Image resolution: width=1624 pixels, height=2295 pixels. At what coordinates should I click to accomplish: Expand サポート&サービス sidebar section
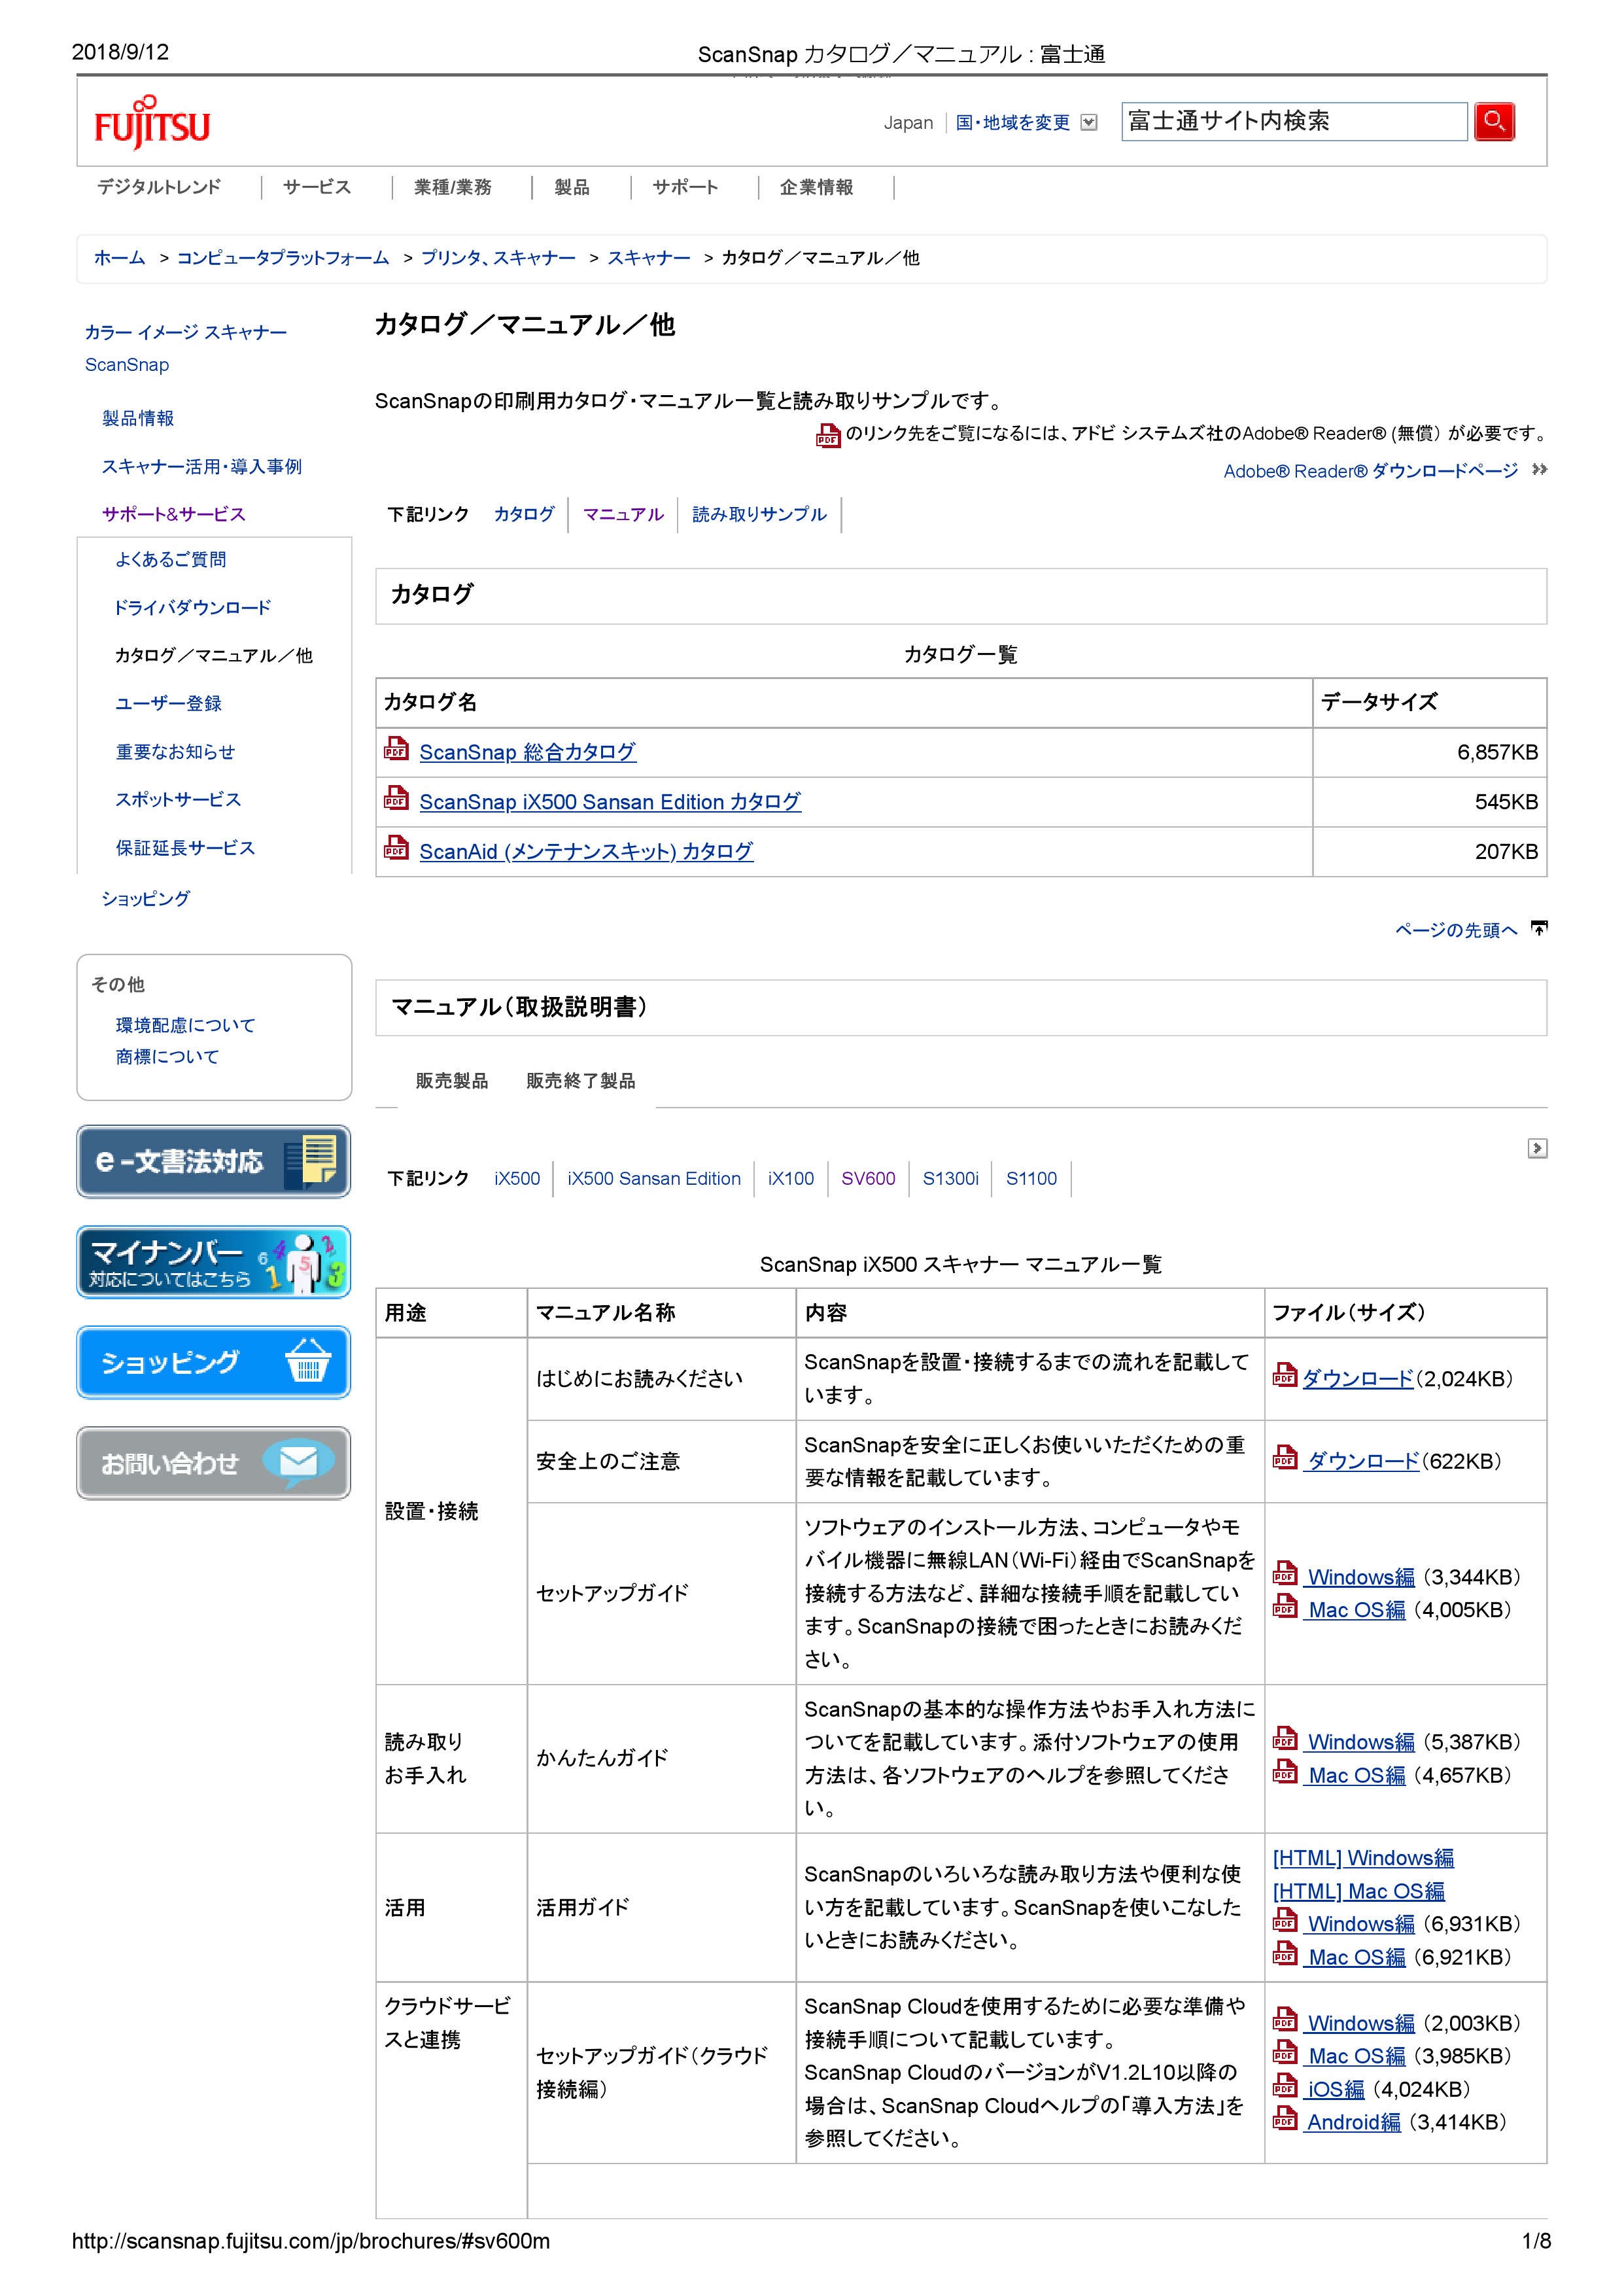[173, 514]
